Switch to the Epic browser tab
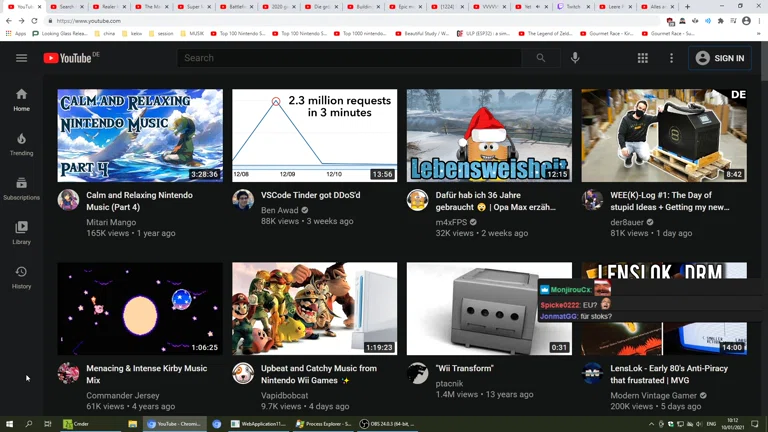Screen dimensions: 768x432 tap(405, 7)
